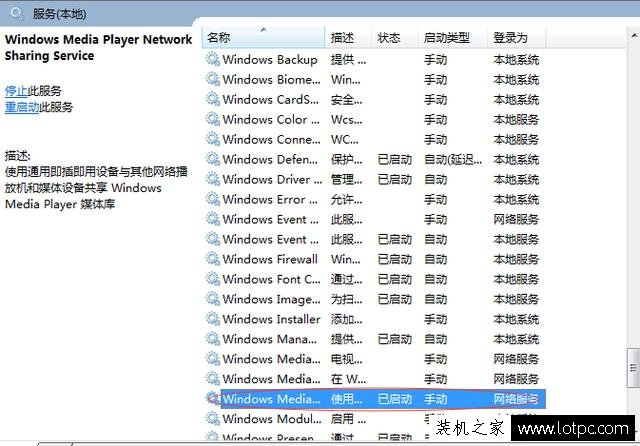
Task: Click the Windows Modul... service gear icon
Action: click(x=213, y=419)
